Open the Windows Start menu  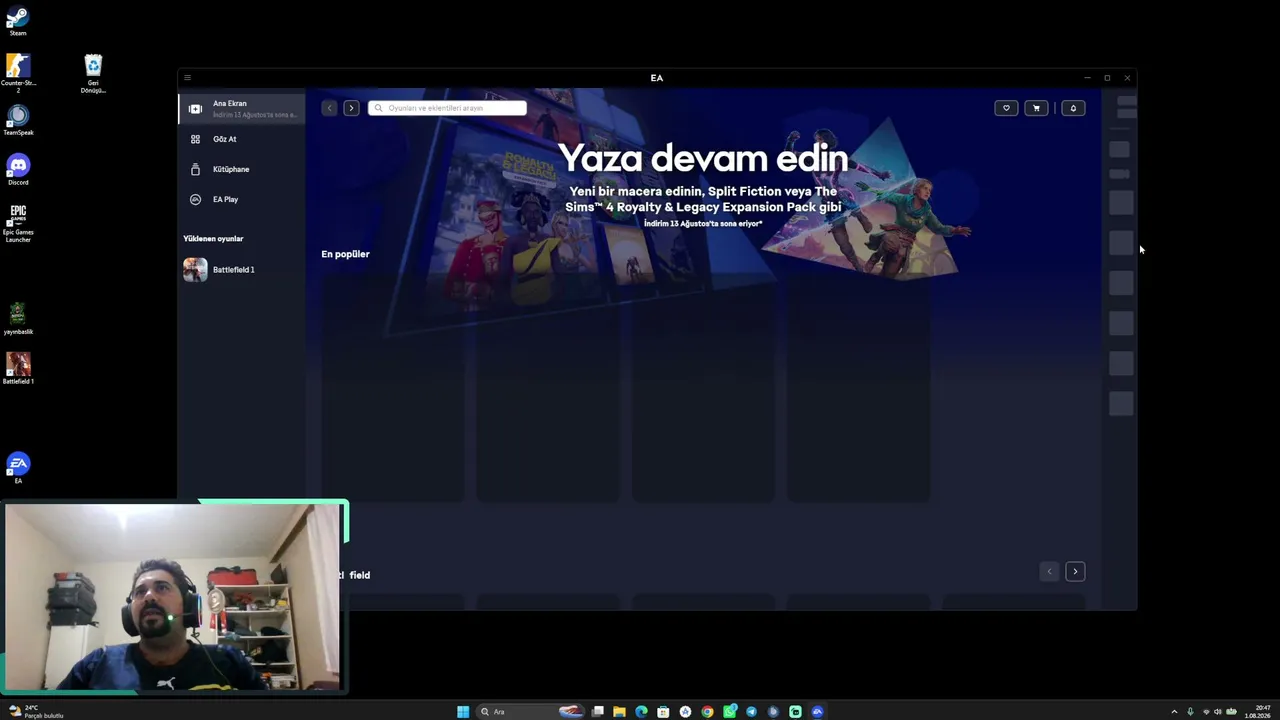click(463, 712)
